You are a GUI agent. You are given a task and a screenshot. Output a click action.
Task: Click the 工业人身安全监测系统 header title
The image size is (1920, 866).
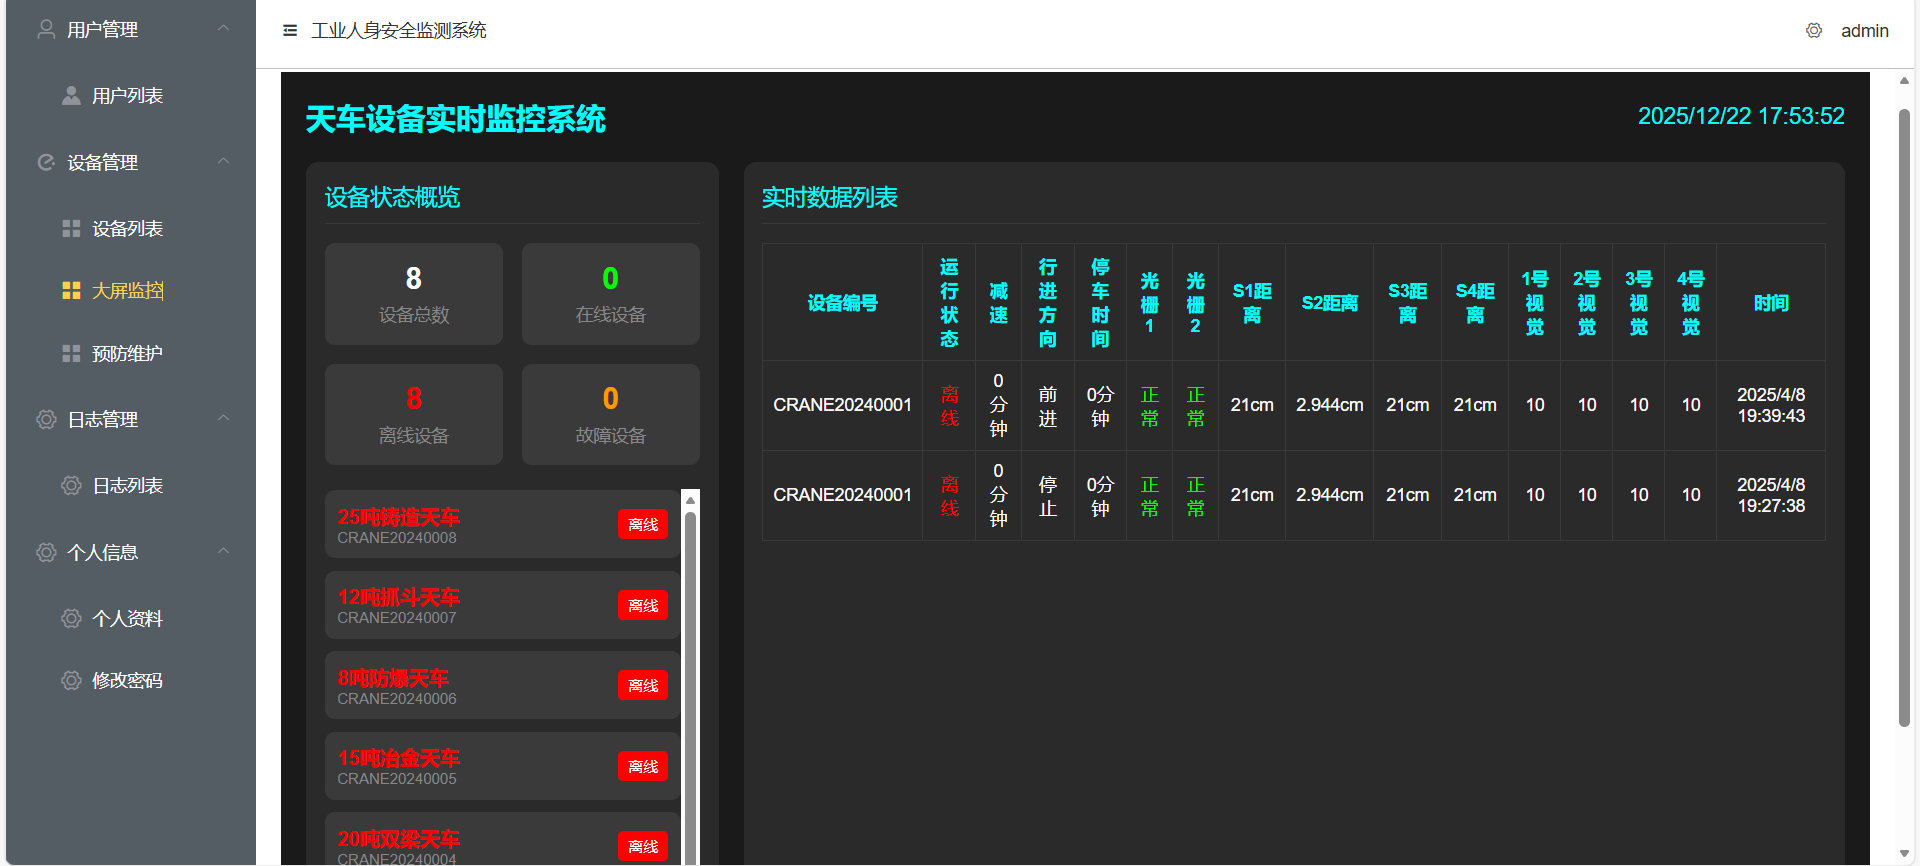point(399,31)
